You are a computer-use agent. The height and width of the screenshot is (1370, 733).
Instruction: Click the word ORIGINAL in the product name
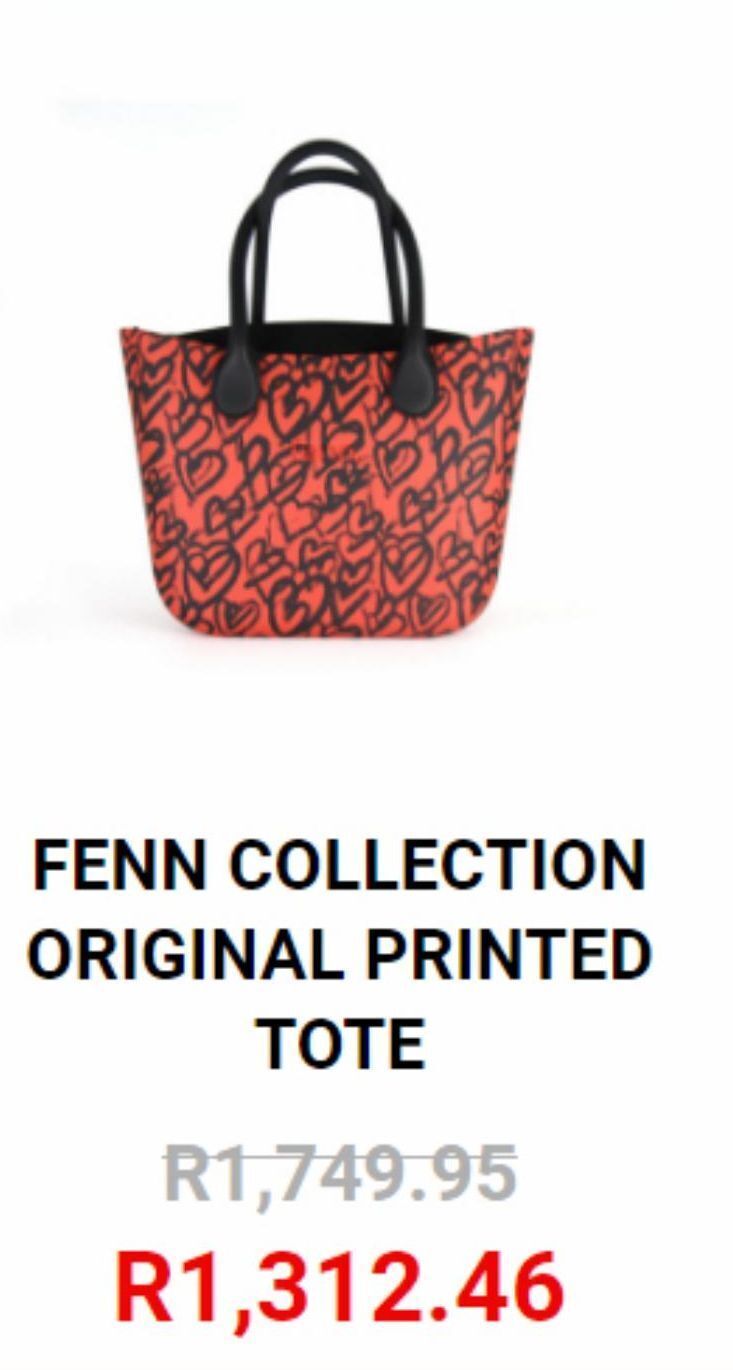pos(185,955)
